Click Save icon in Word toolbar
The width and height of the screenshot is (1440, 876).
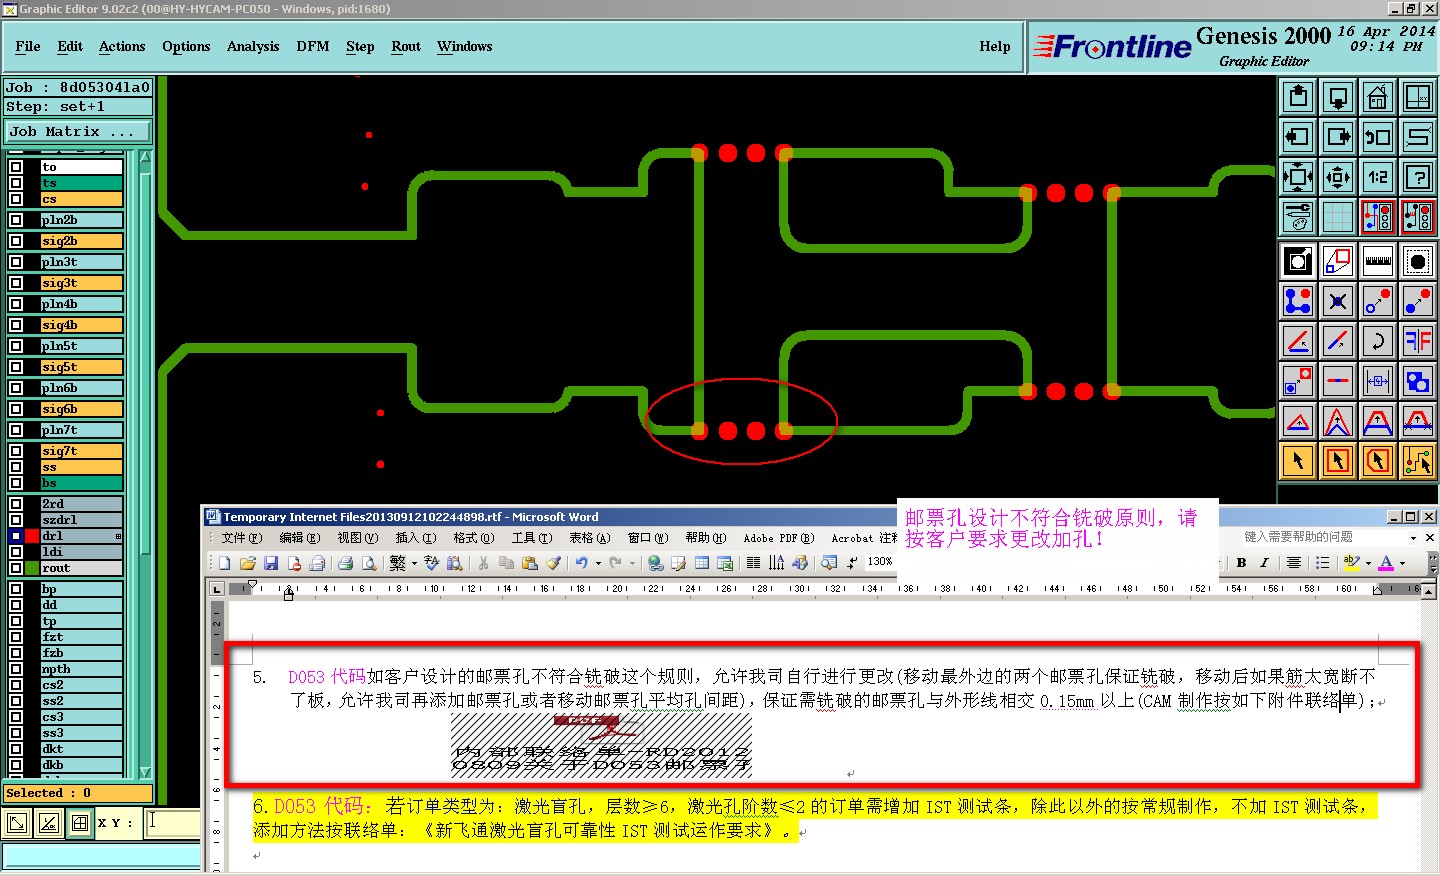270,563
